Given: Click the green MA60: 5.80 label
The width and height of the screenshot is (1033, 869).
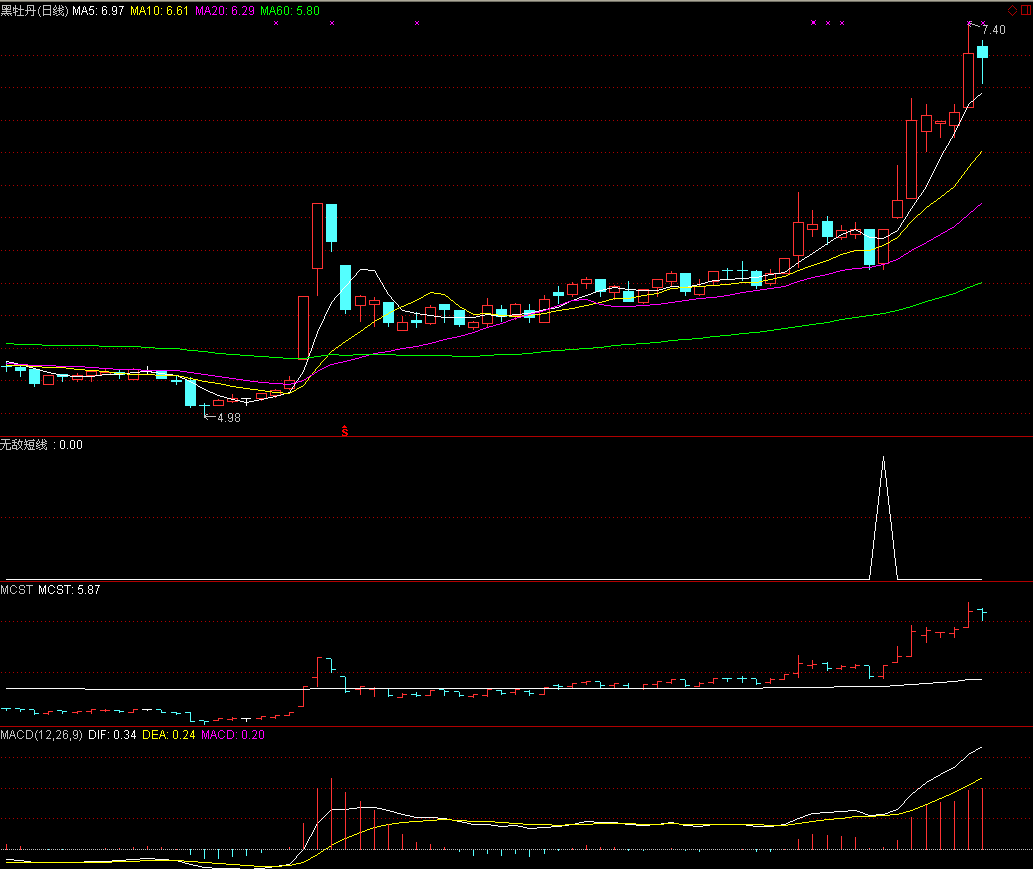Looking at the screenshot, I should click(x=290, y=11).
